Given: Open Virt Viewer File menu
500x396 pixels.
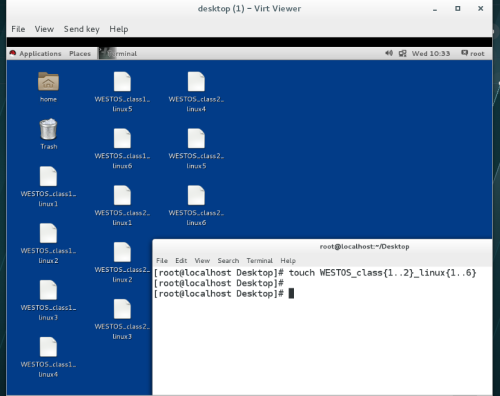Looking at the screenshot, I should 18,29.
